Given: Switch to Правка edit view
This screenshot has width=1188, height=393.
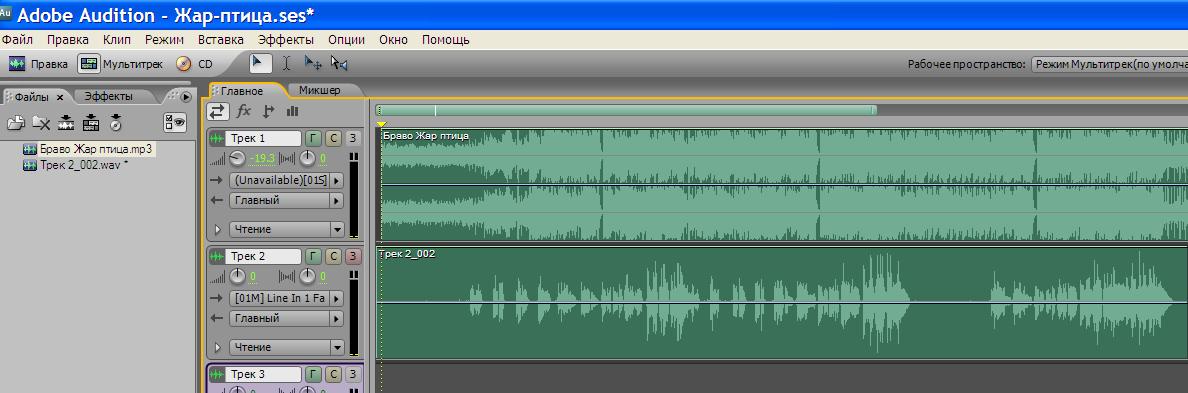Looking at the screenshot, I should 38,64.
